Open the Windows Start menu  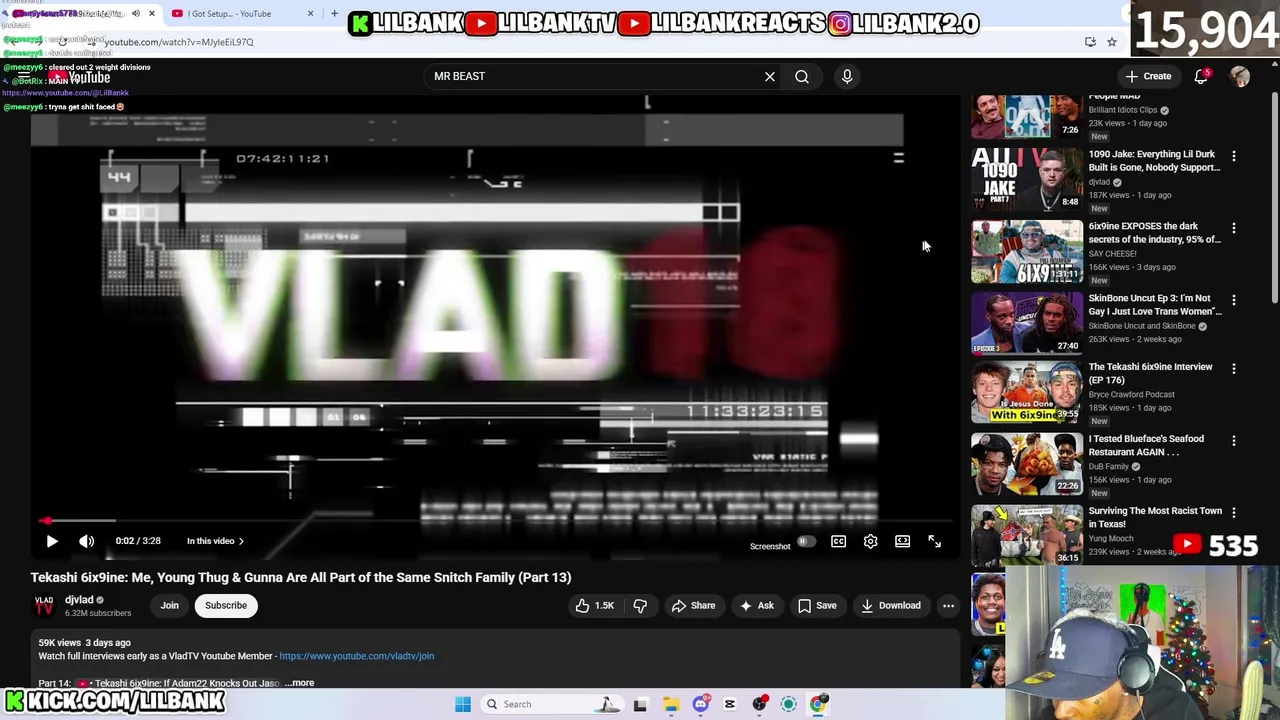tap(463, 704)
